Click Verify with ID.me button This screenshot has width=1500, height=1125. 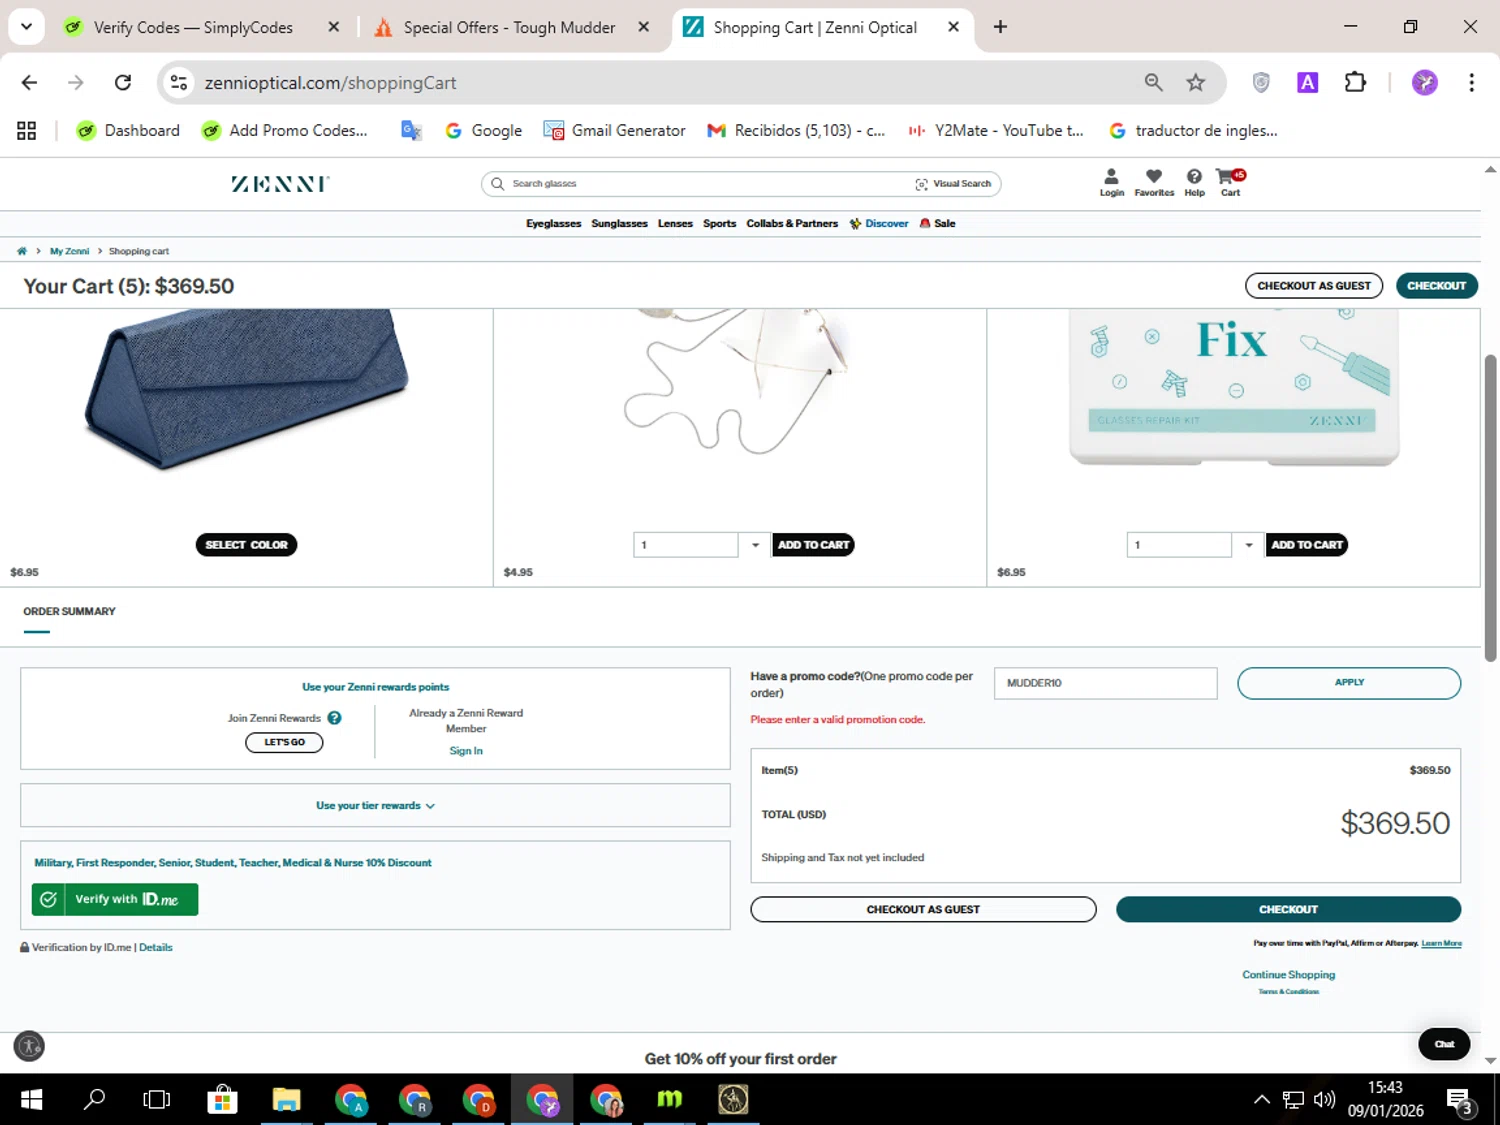tap(115, 900)
